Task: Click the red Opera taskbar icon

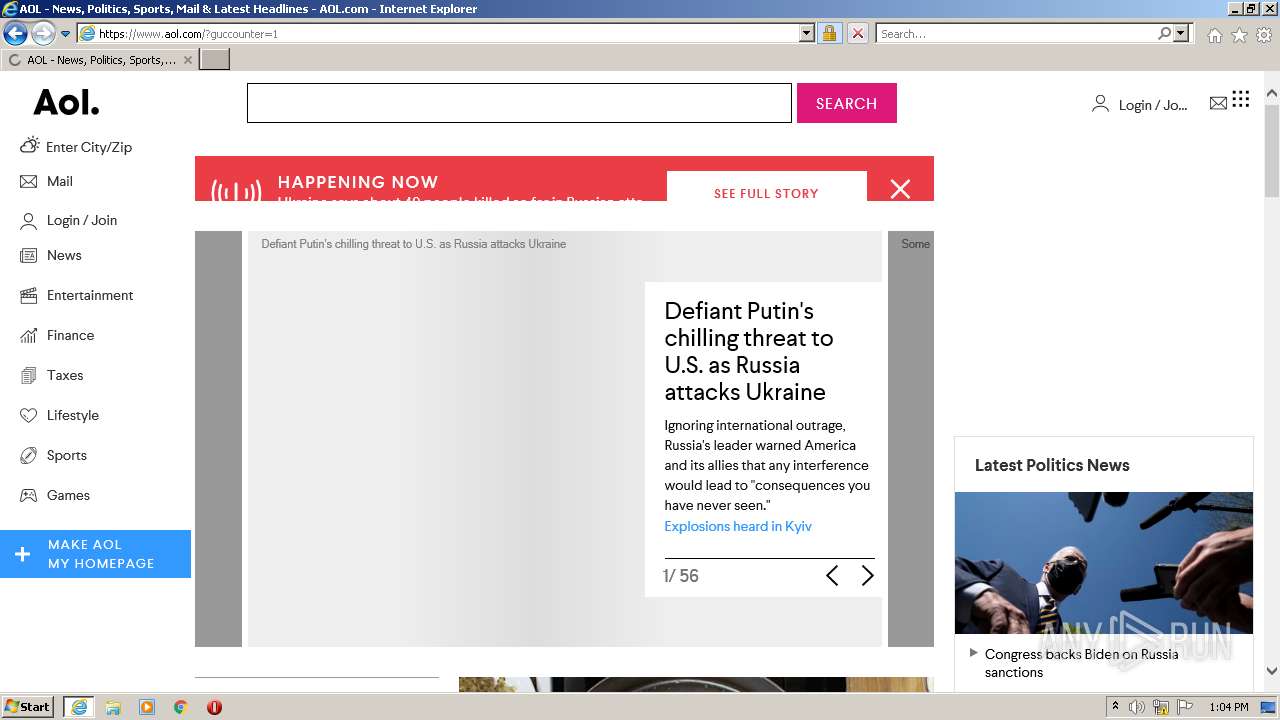Action: (214, 707)
